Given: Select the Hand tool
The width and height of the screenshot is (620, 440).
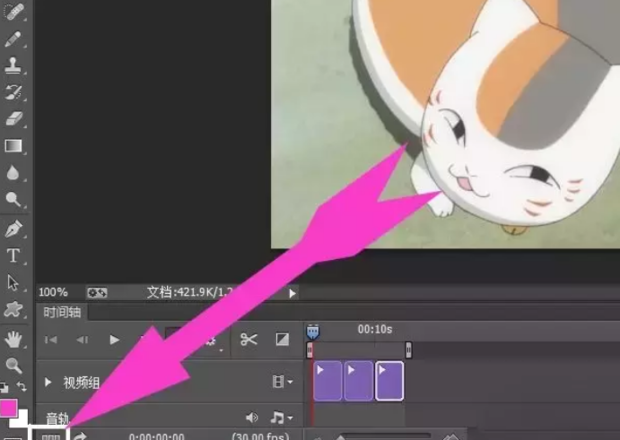Looking at the screenshot, I should click(13, 340).
